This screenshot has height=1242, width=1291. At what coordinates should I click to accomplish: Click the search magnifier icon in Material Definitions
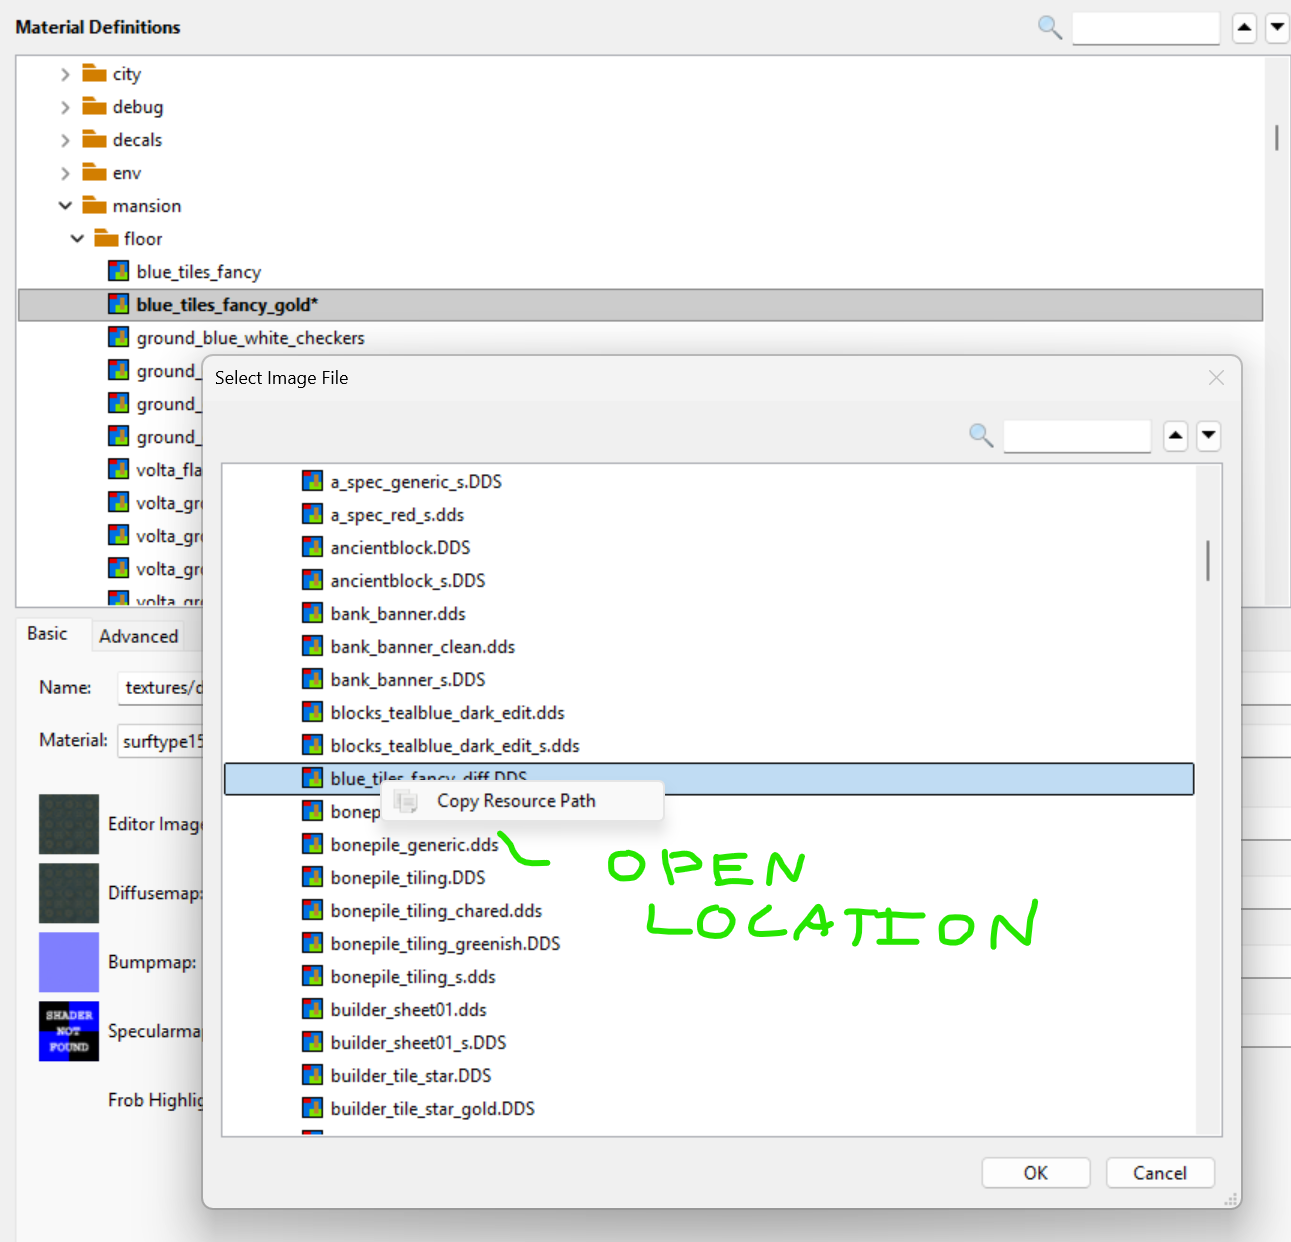pyautogui.click(x=1049, y=27)
